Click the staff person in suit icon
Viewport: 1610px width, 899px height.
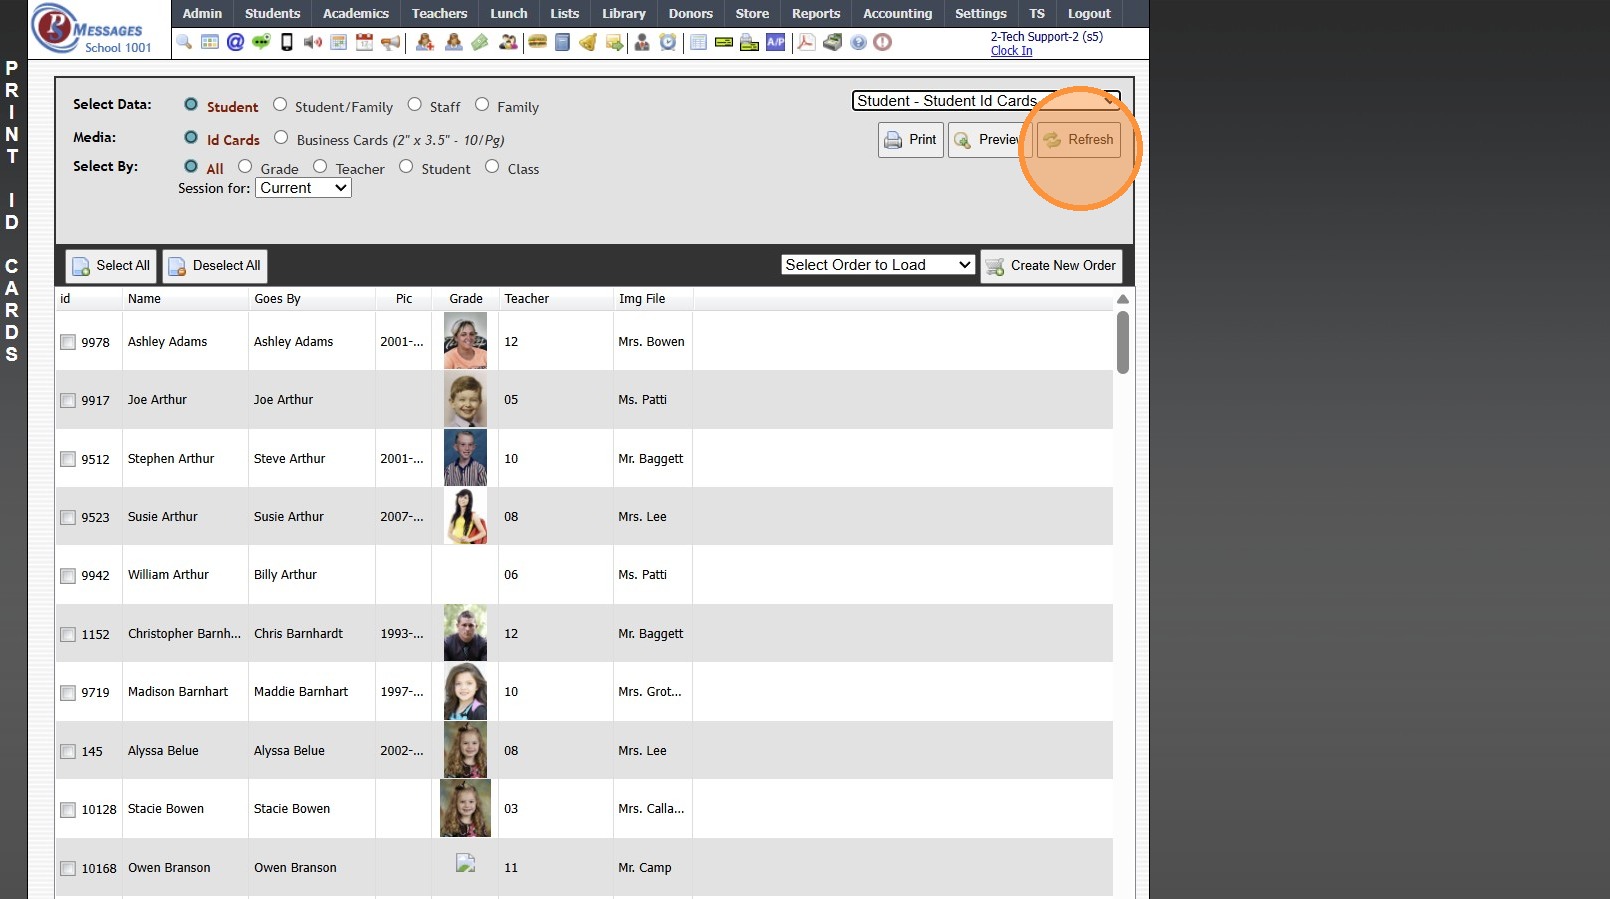(x=642, y=42)
